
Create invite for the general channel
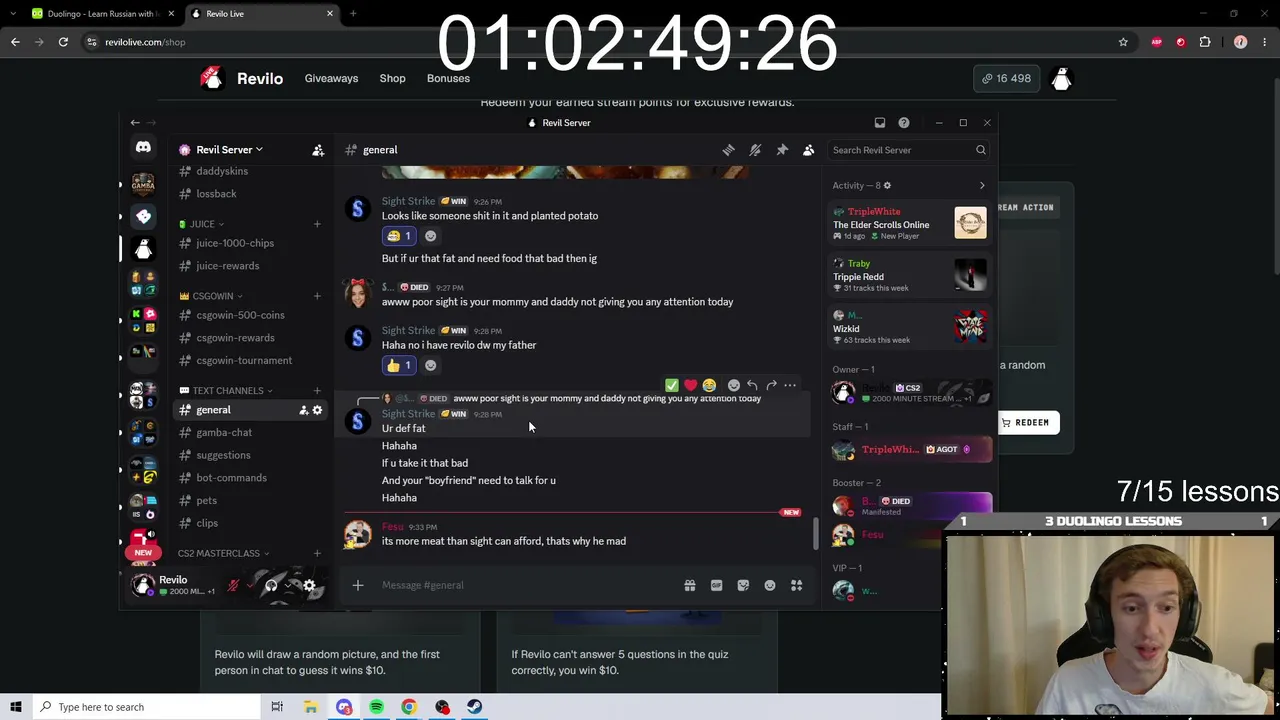pyautogui.click(x=303, y=410)
